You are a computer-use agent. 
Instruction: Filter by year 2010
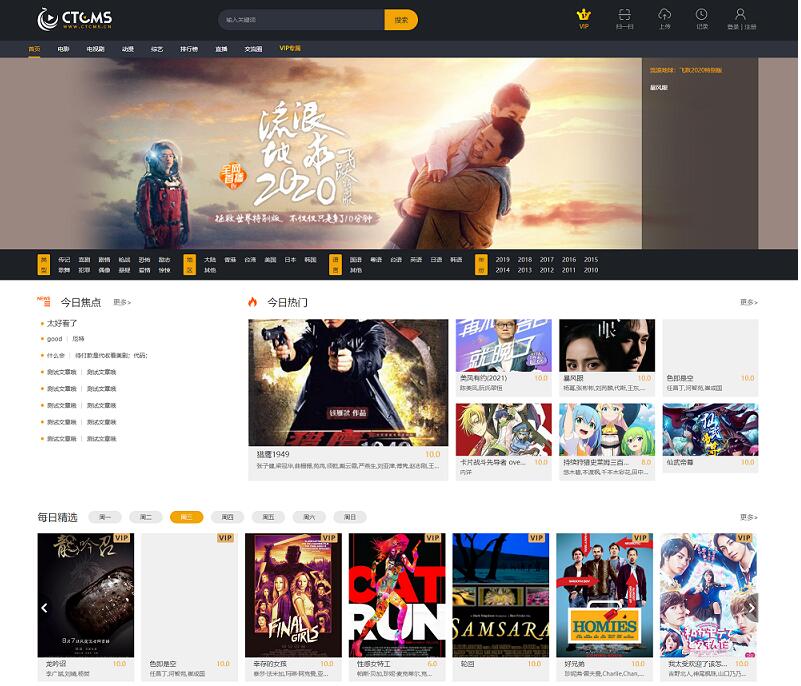pos(591,270)
